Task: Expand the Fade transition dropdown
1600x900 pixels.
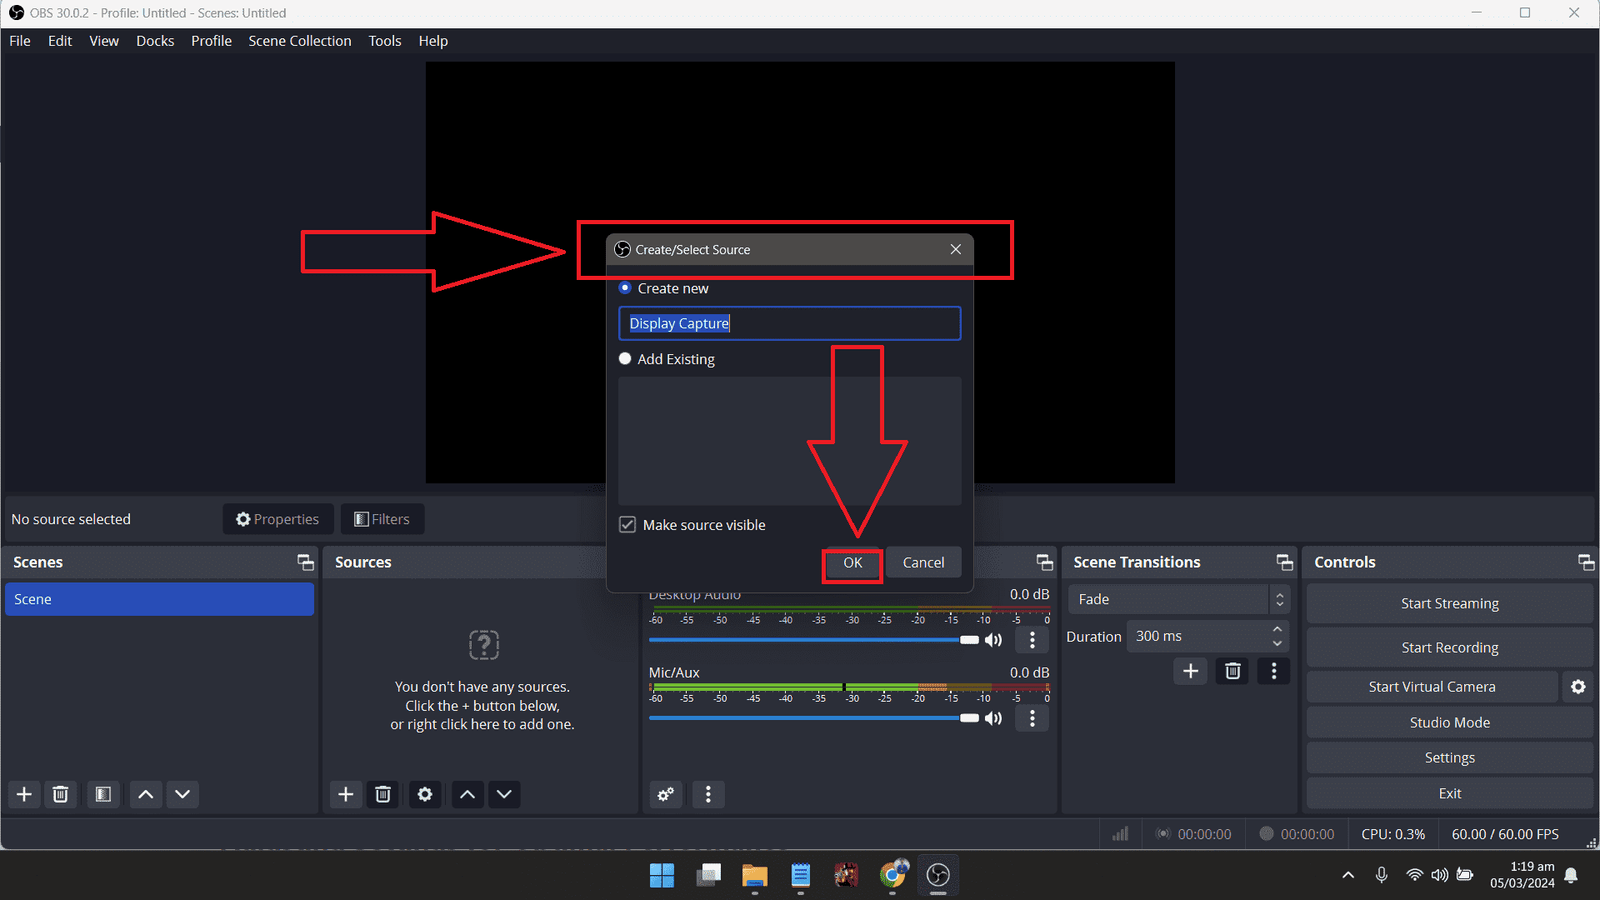Action: (1278, 599)
